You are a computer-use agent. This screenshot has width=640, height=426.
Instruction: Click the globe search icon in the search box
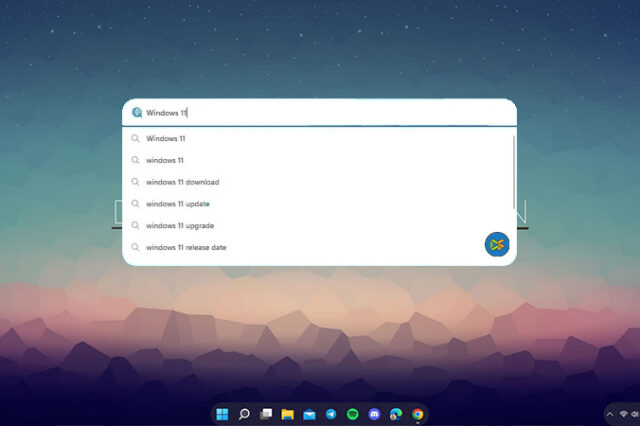[x=137, y=112]
